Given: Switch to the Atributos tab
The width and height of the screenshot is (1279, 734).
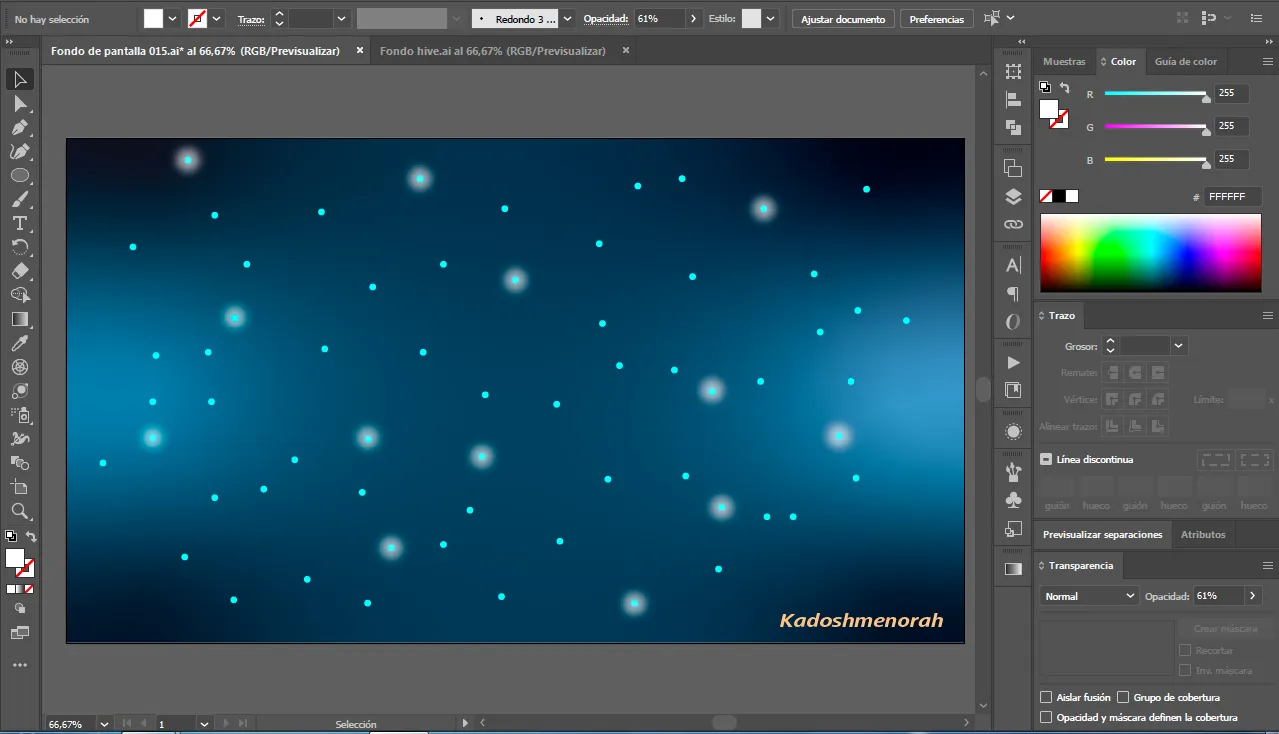Looking at the screenshot, I should (1203, 534).
